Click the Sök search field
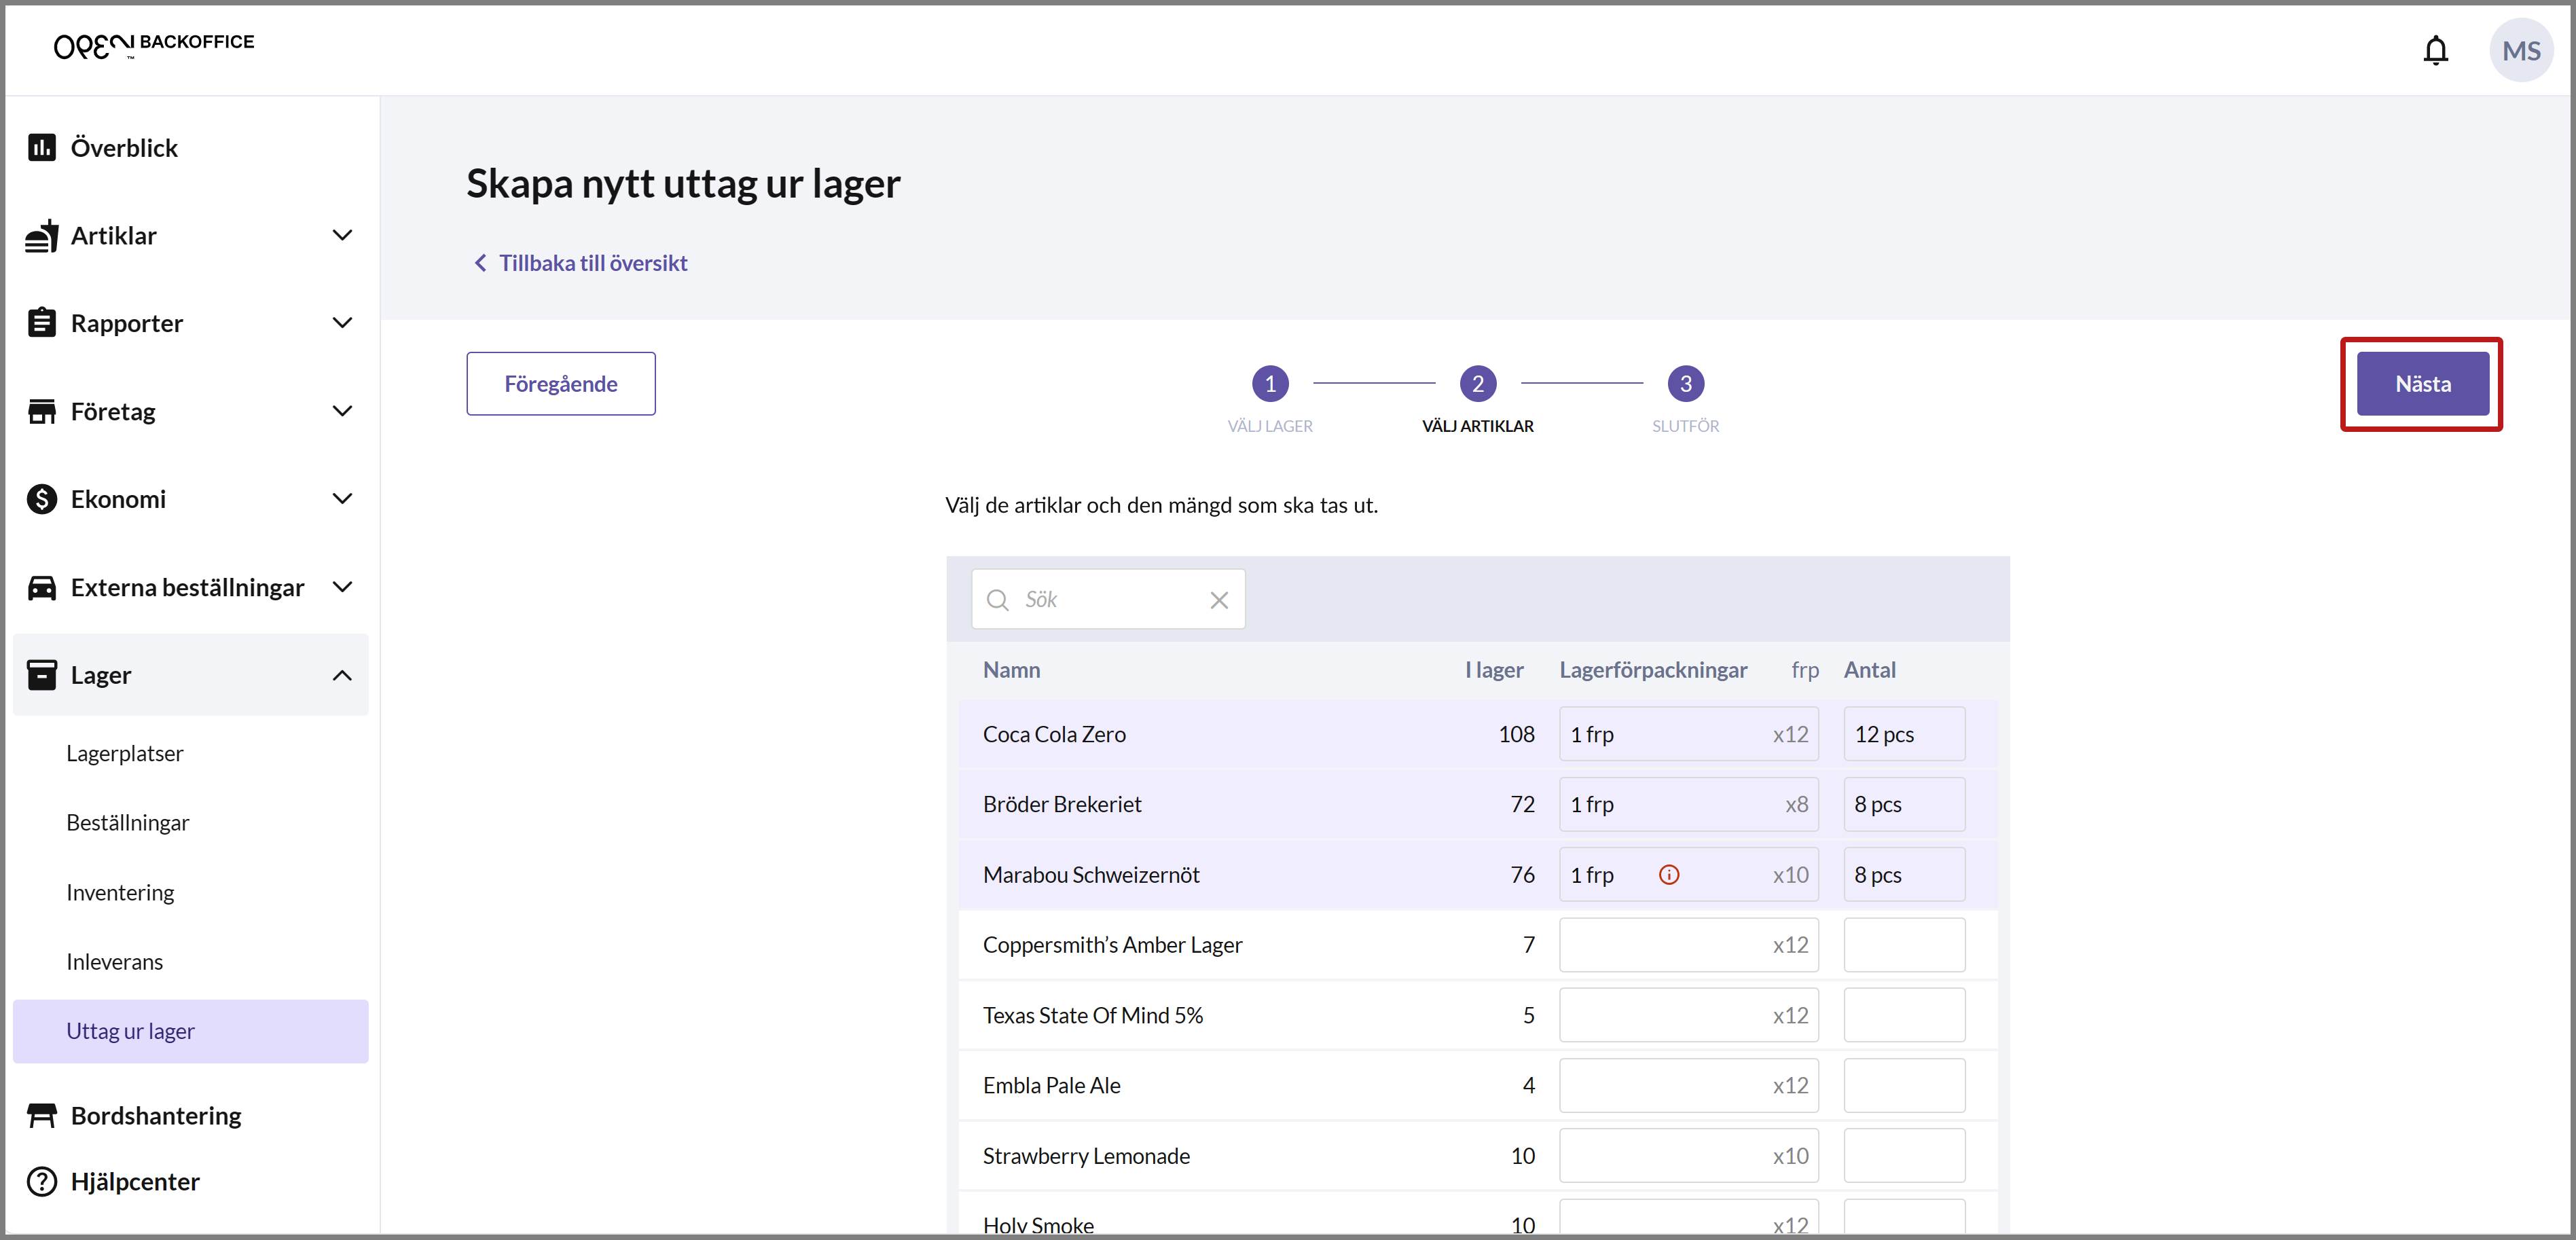Image resolution: width=2576 pixels, height=1240 pixels. (x=1108, y=600)
